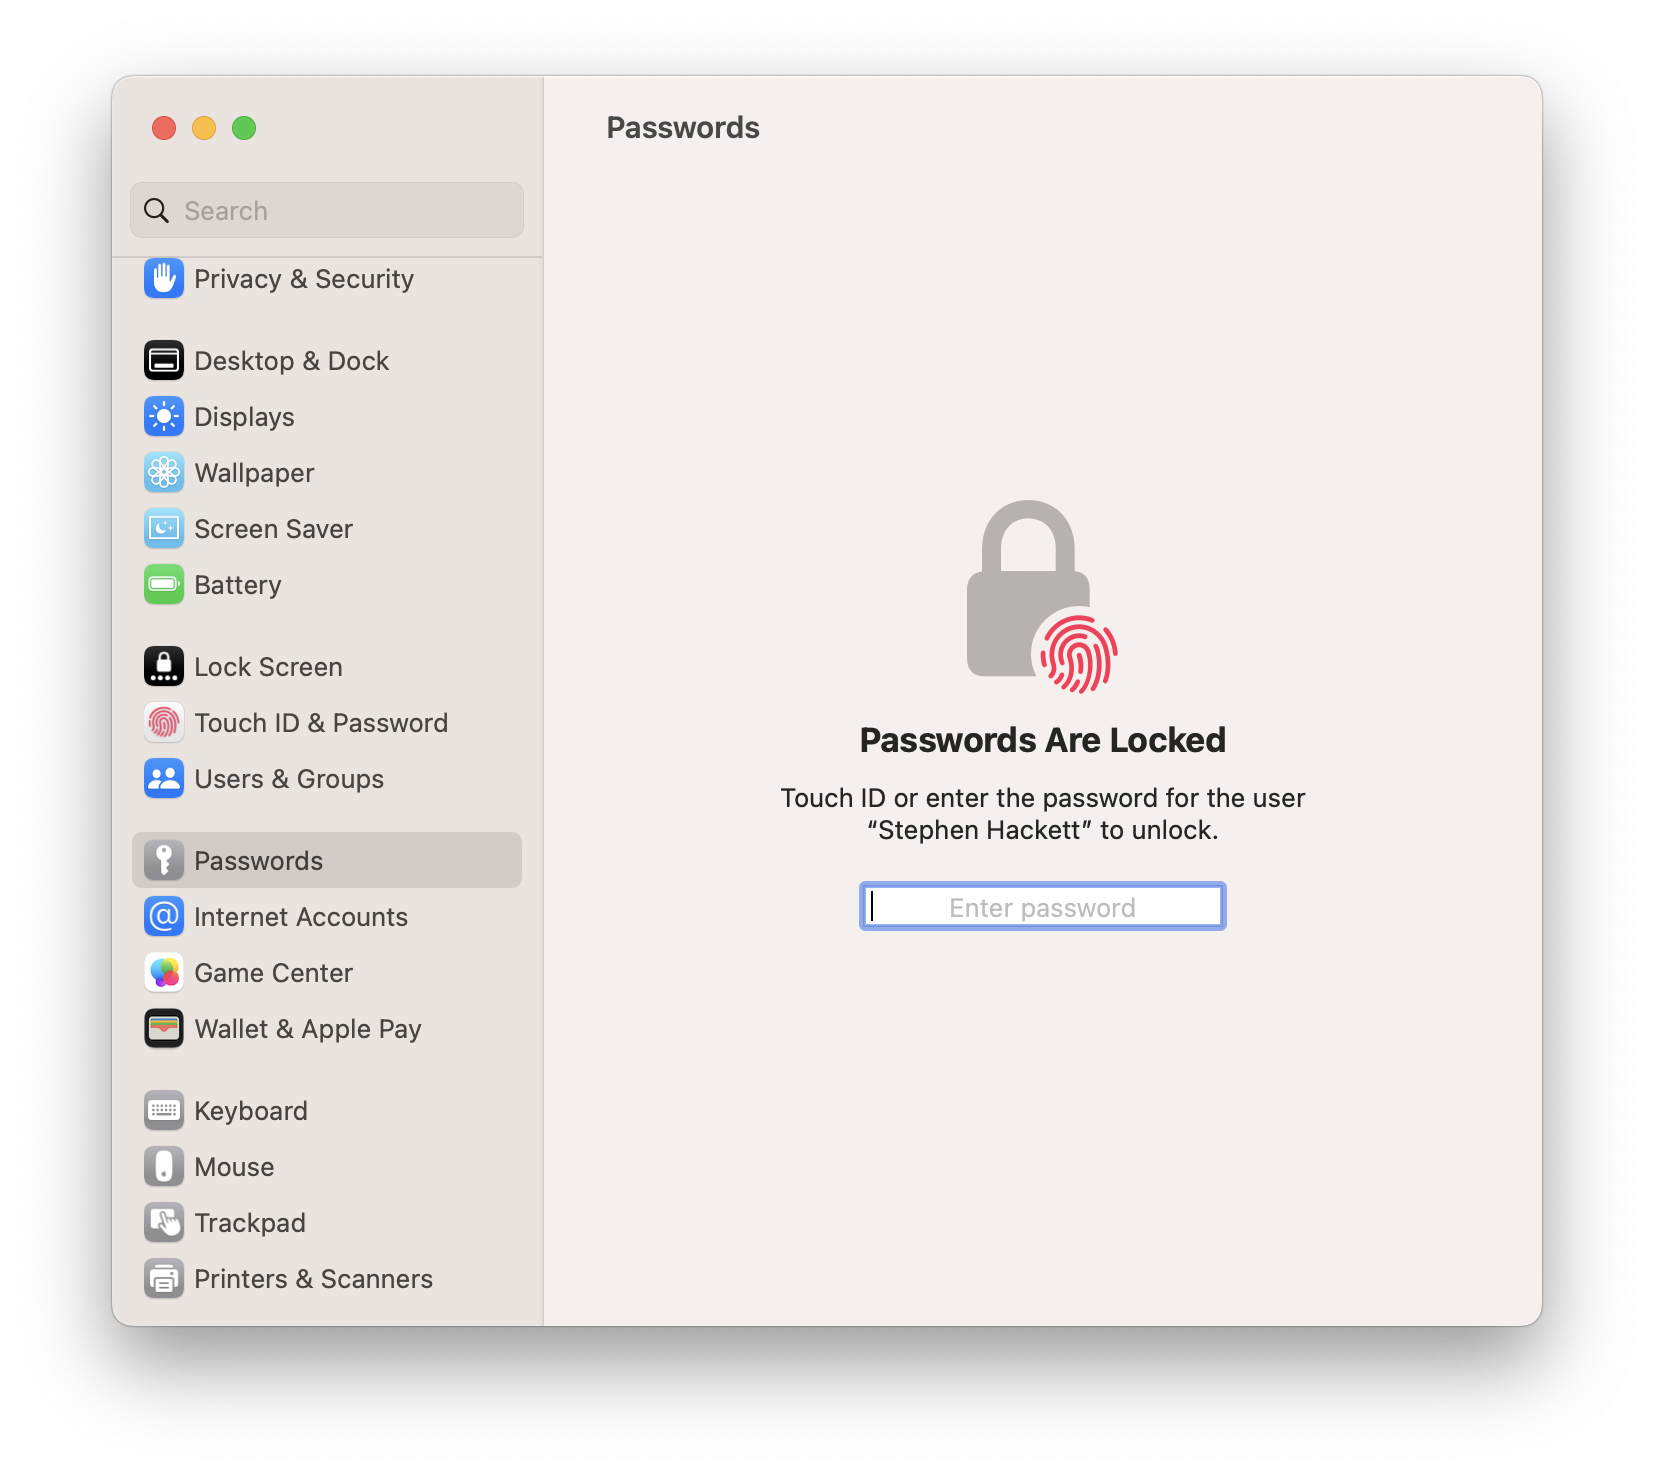Focus the Search settings field

[340, 211]
